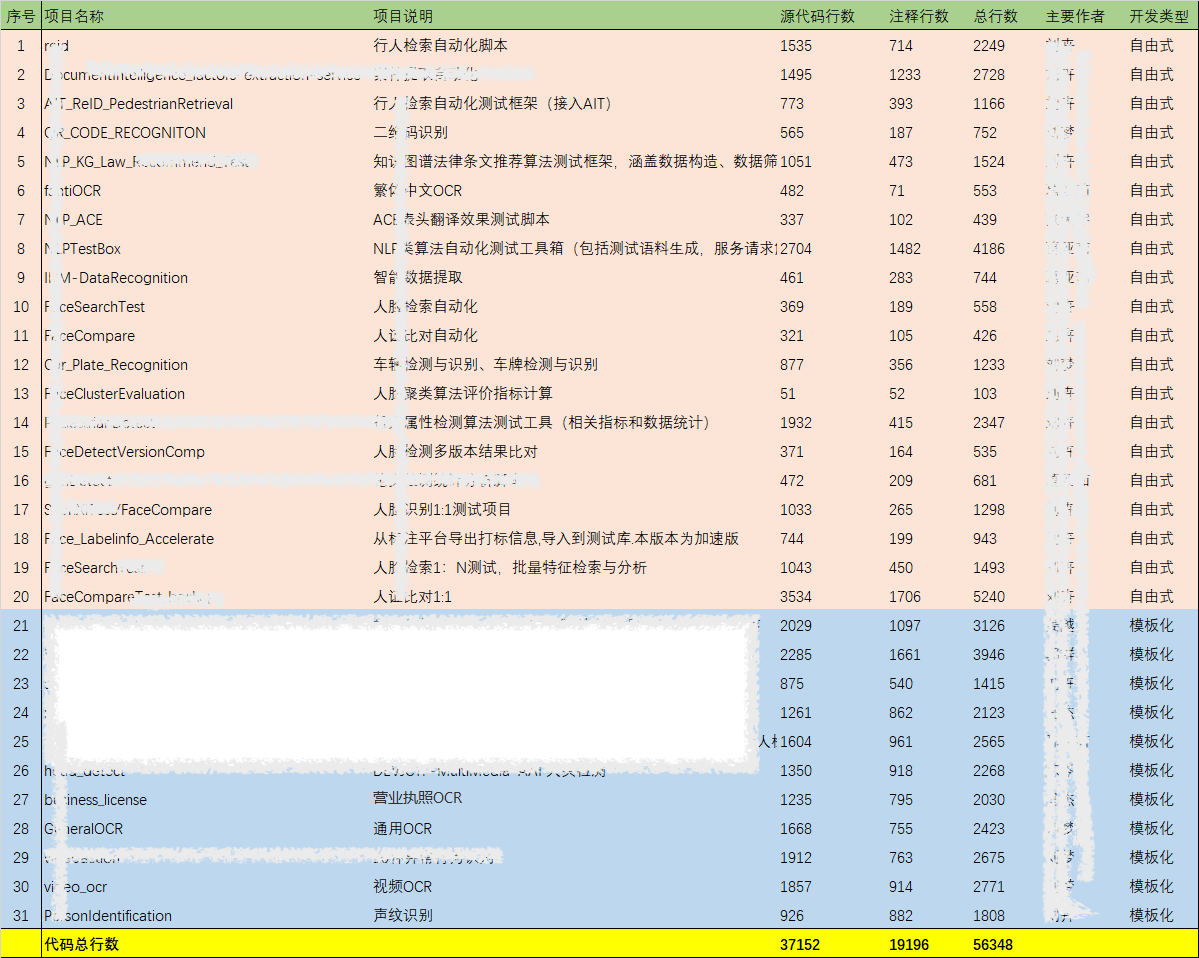Click row number 16 cell

click(x=21, y=482)
